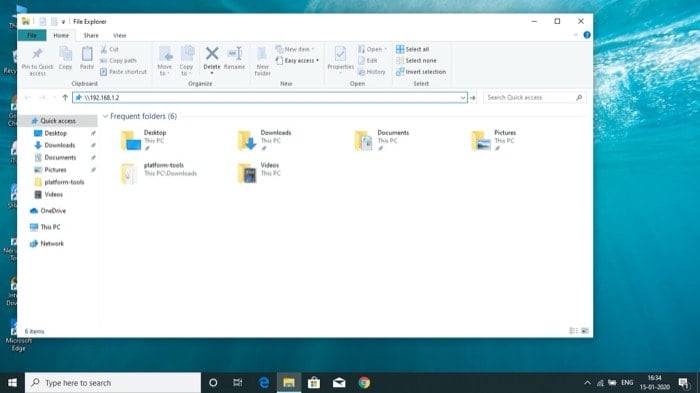The width and height of the screenshot is (700, 393).
Task: Click the History button
Action: tap(371, 71)
